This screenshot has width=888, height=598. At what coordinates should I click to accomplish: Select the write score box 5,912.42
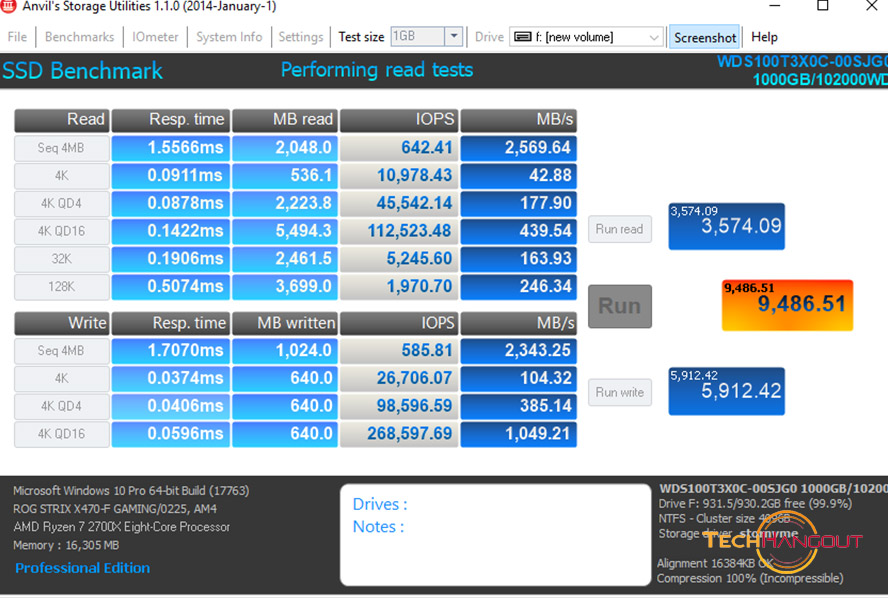727,391
